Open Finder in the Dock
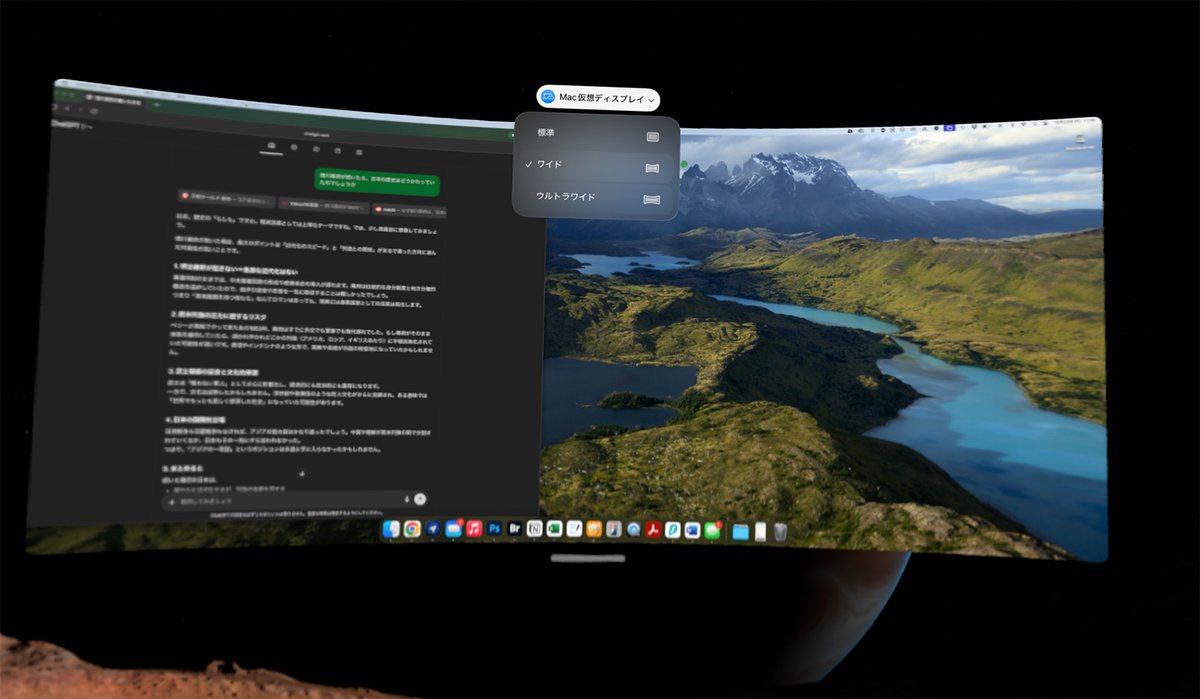Screen dimensions: 1200x699 click(391, 530)
